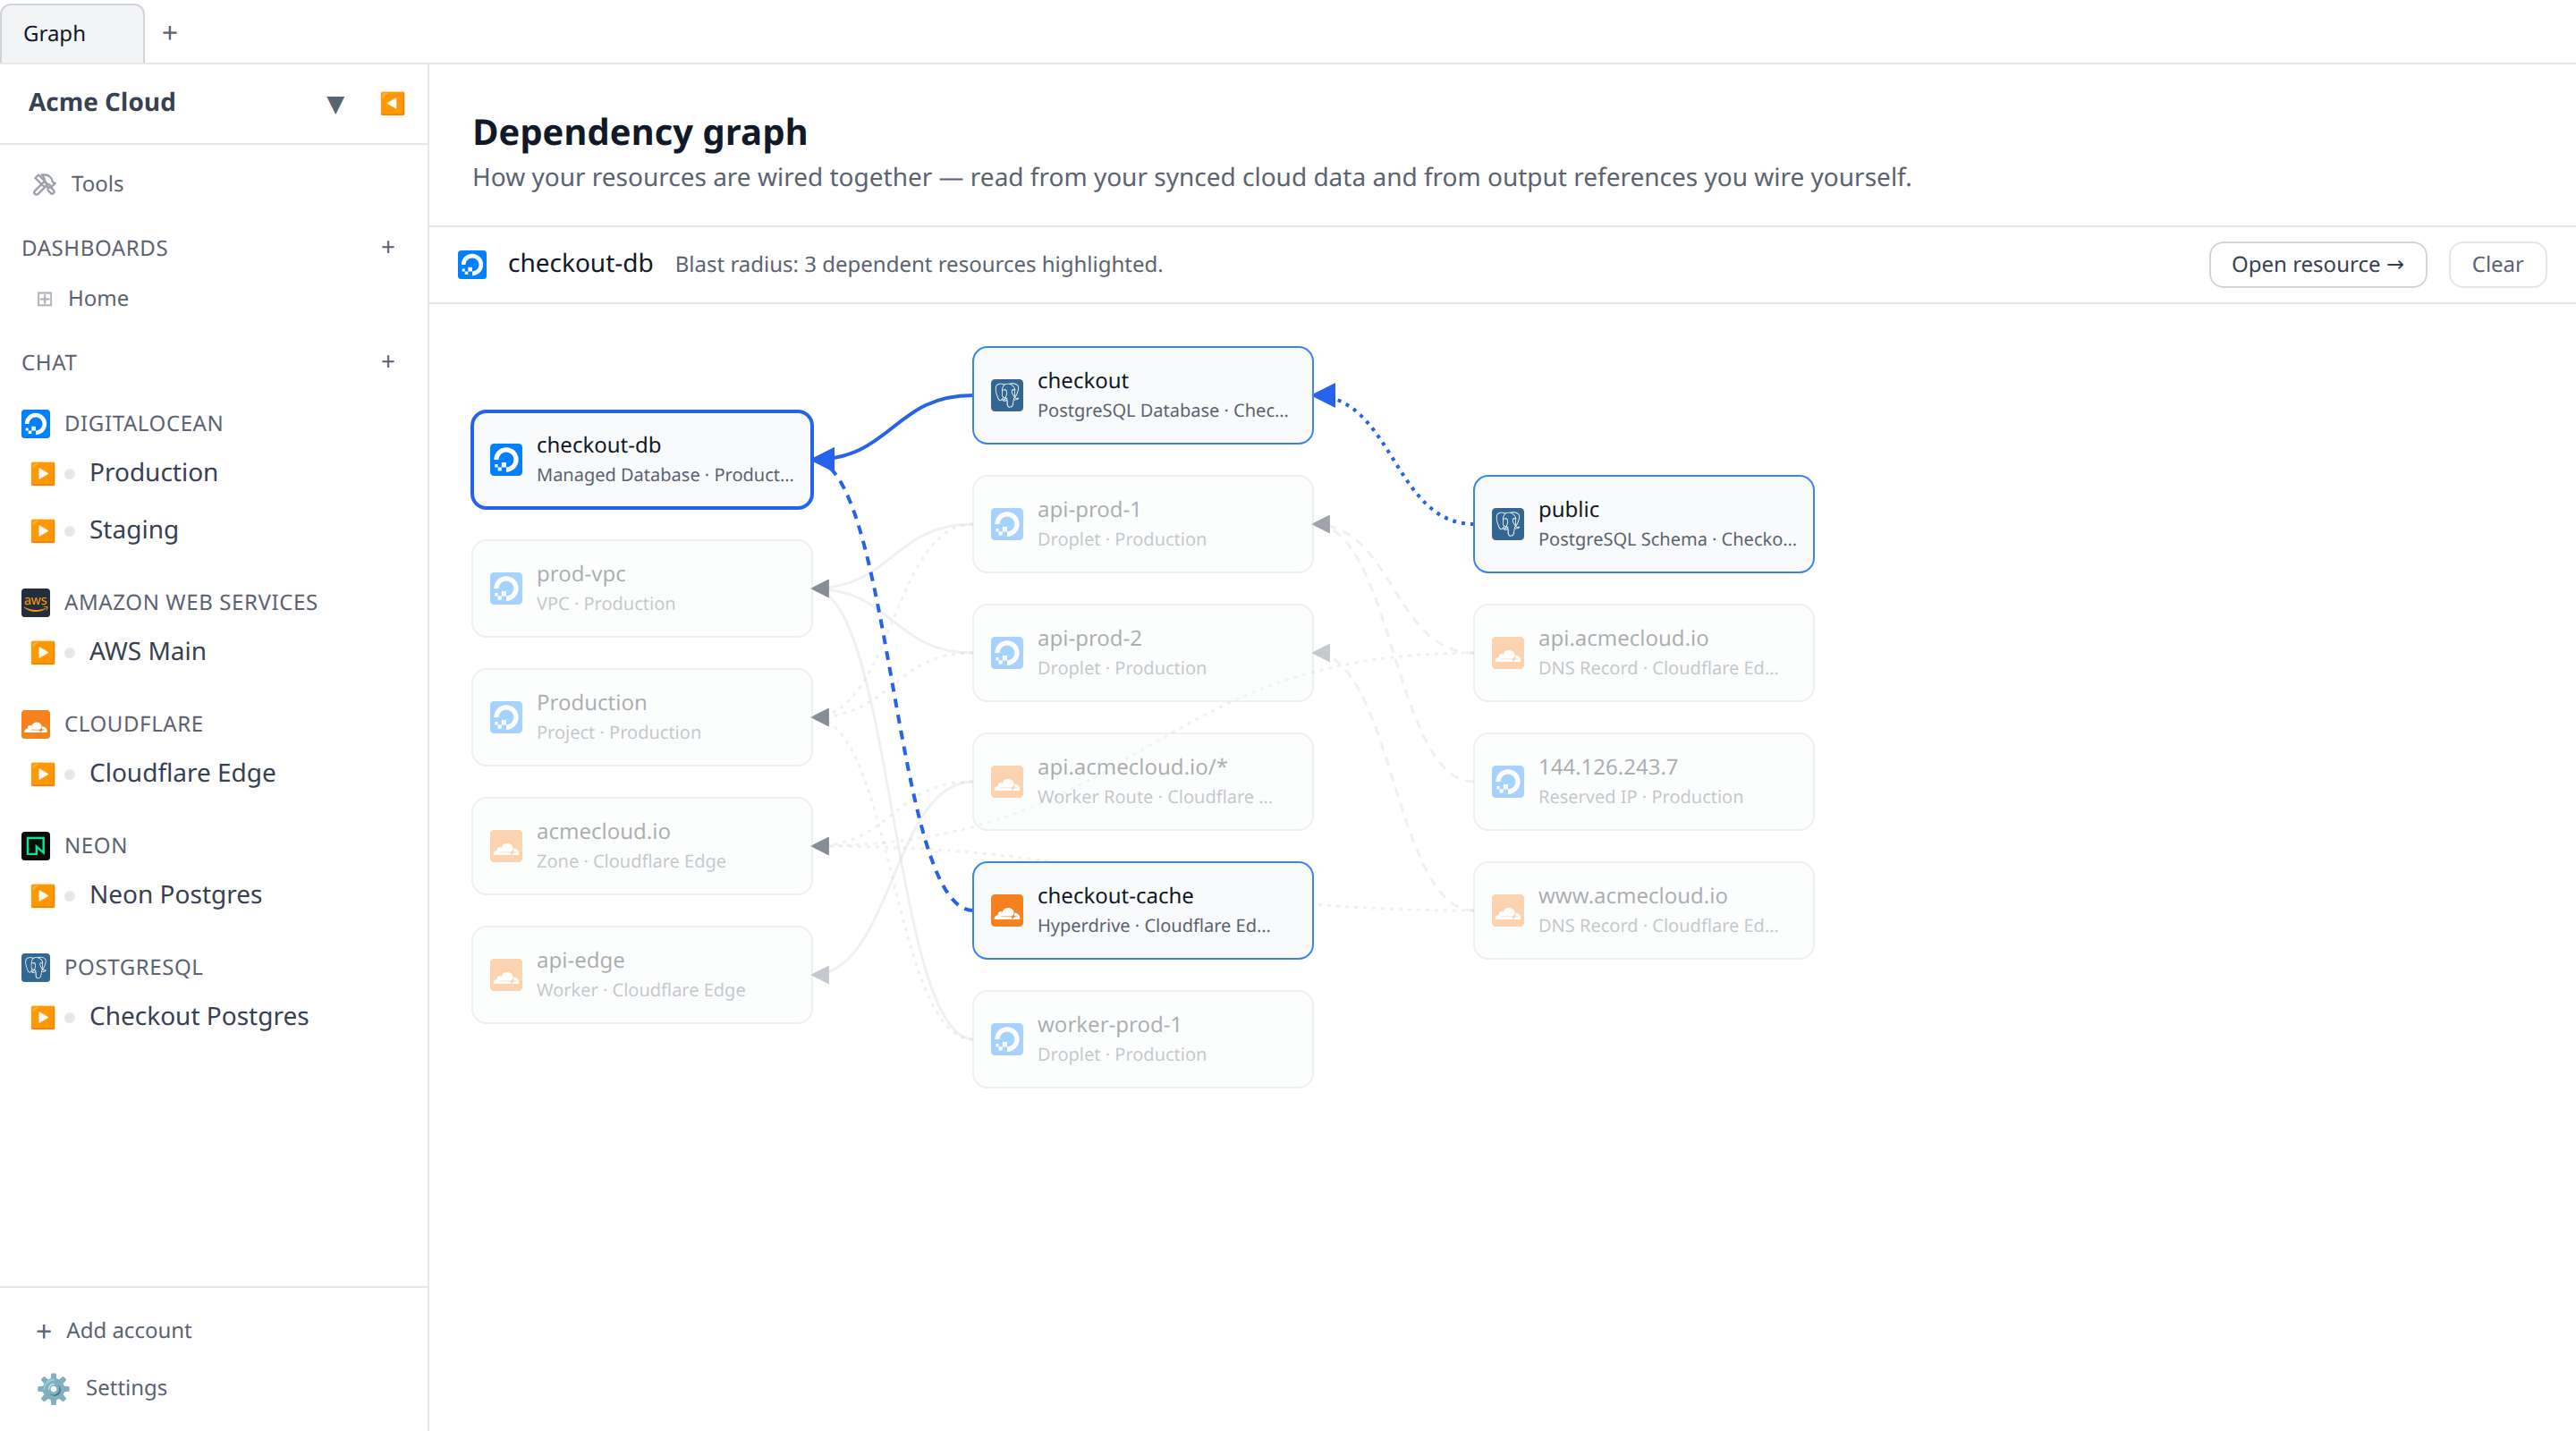The image size is (2576, 1431).
Task: Click Add account
Action: click(x=114, y=1330)
